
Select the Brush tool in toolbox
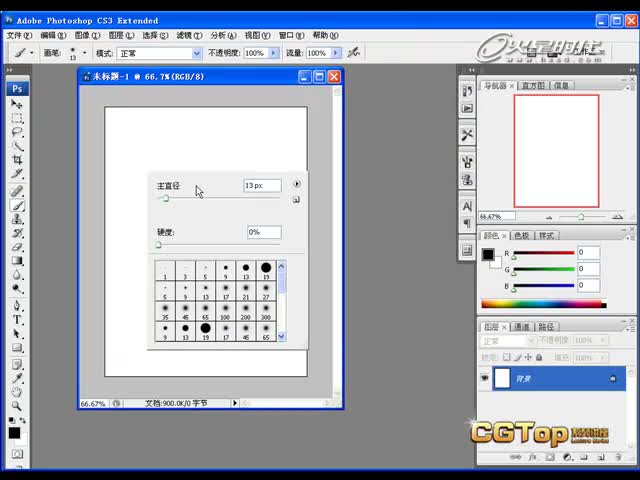coord(17,205)
